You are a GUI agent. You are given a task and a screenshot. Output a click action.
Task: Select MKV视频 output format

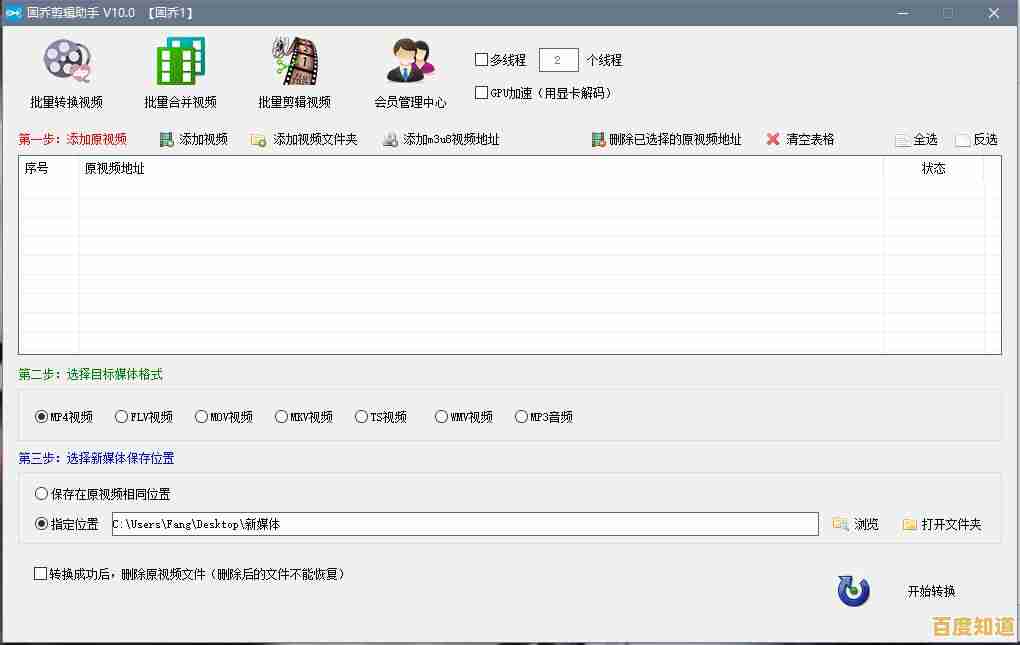tap(281, 417)
